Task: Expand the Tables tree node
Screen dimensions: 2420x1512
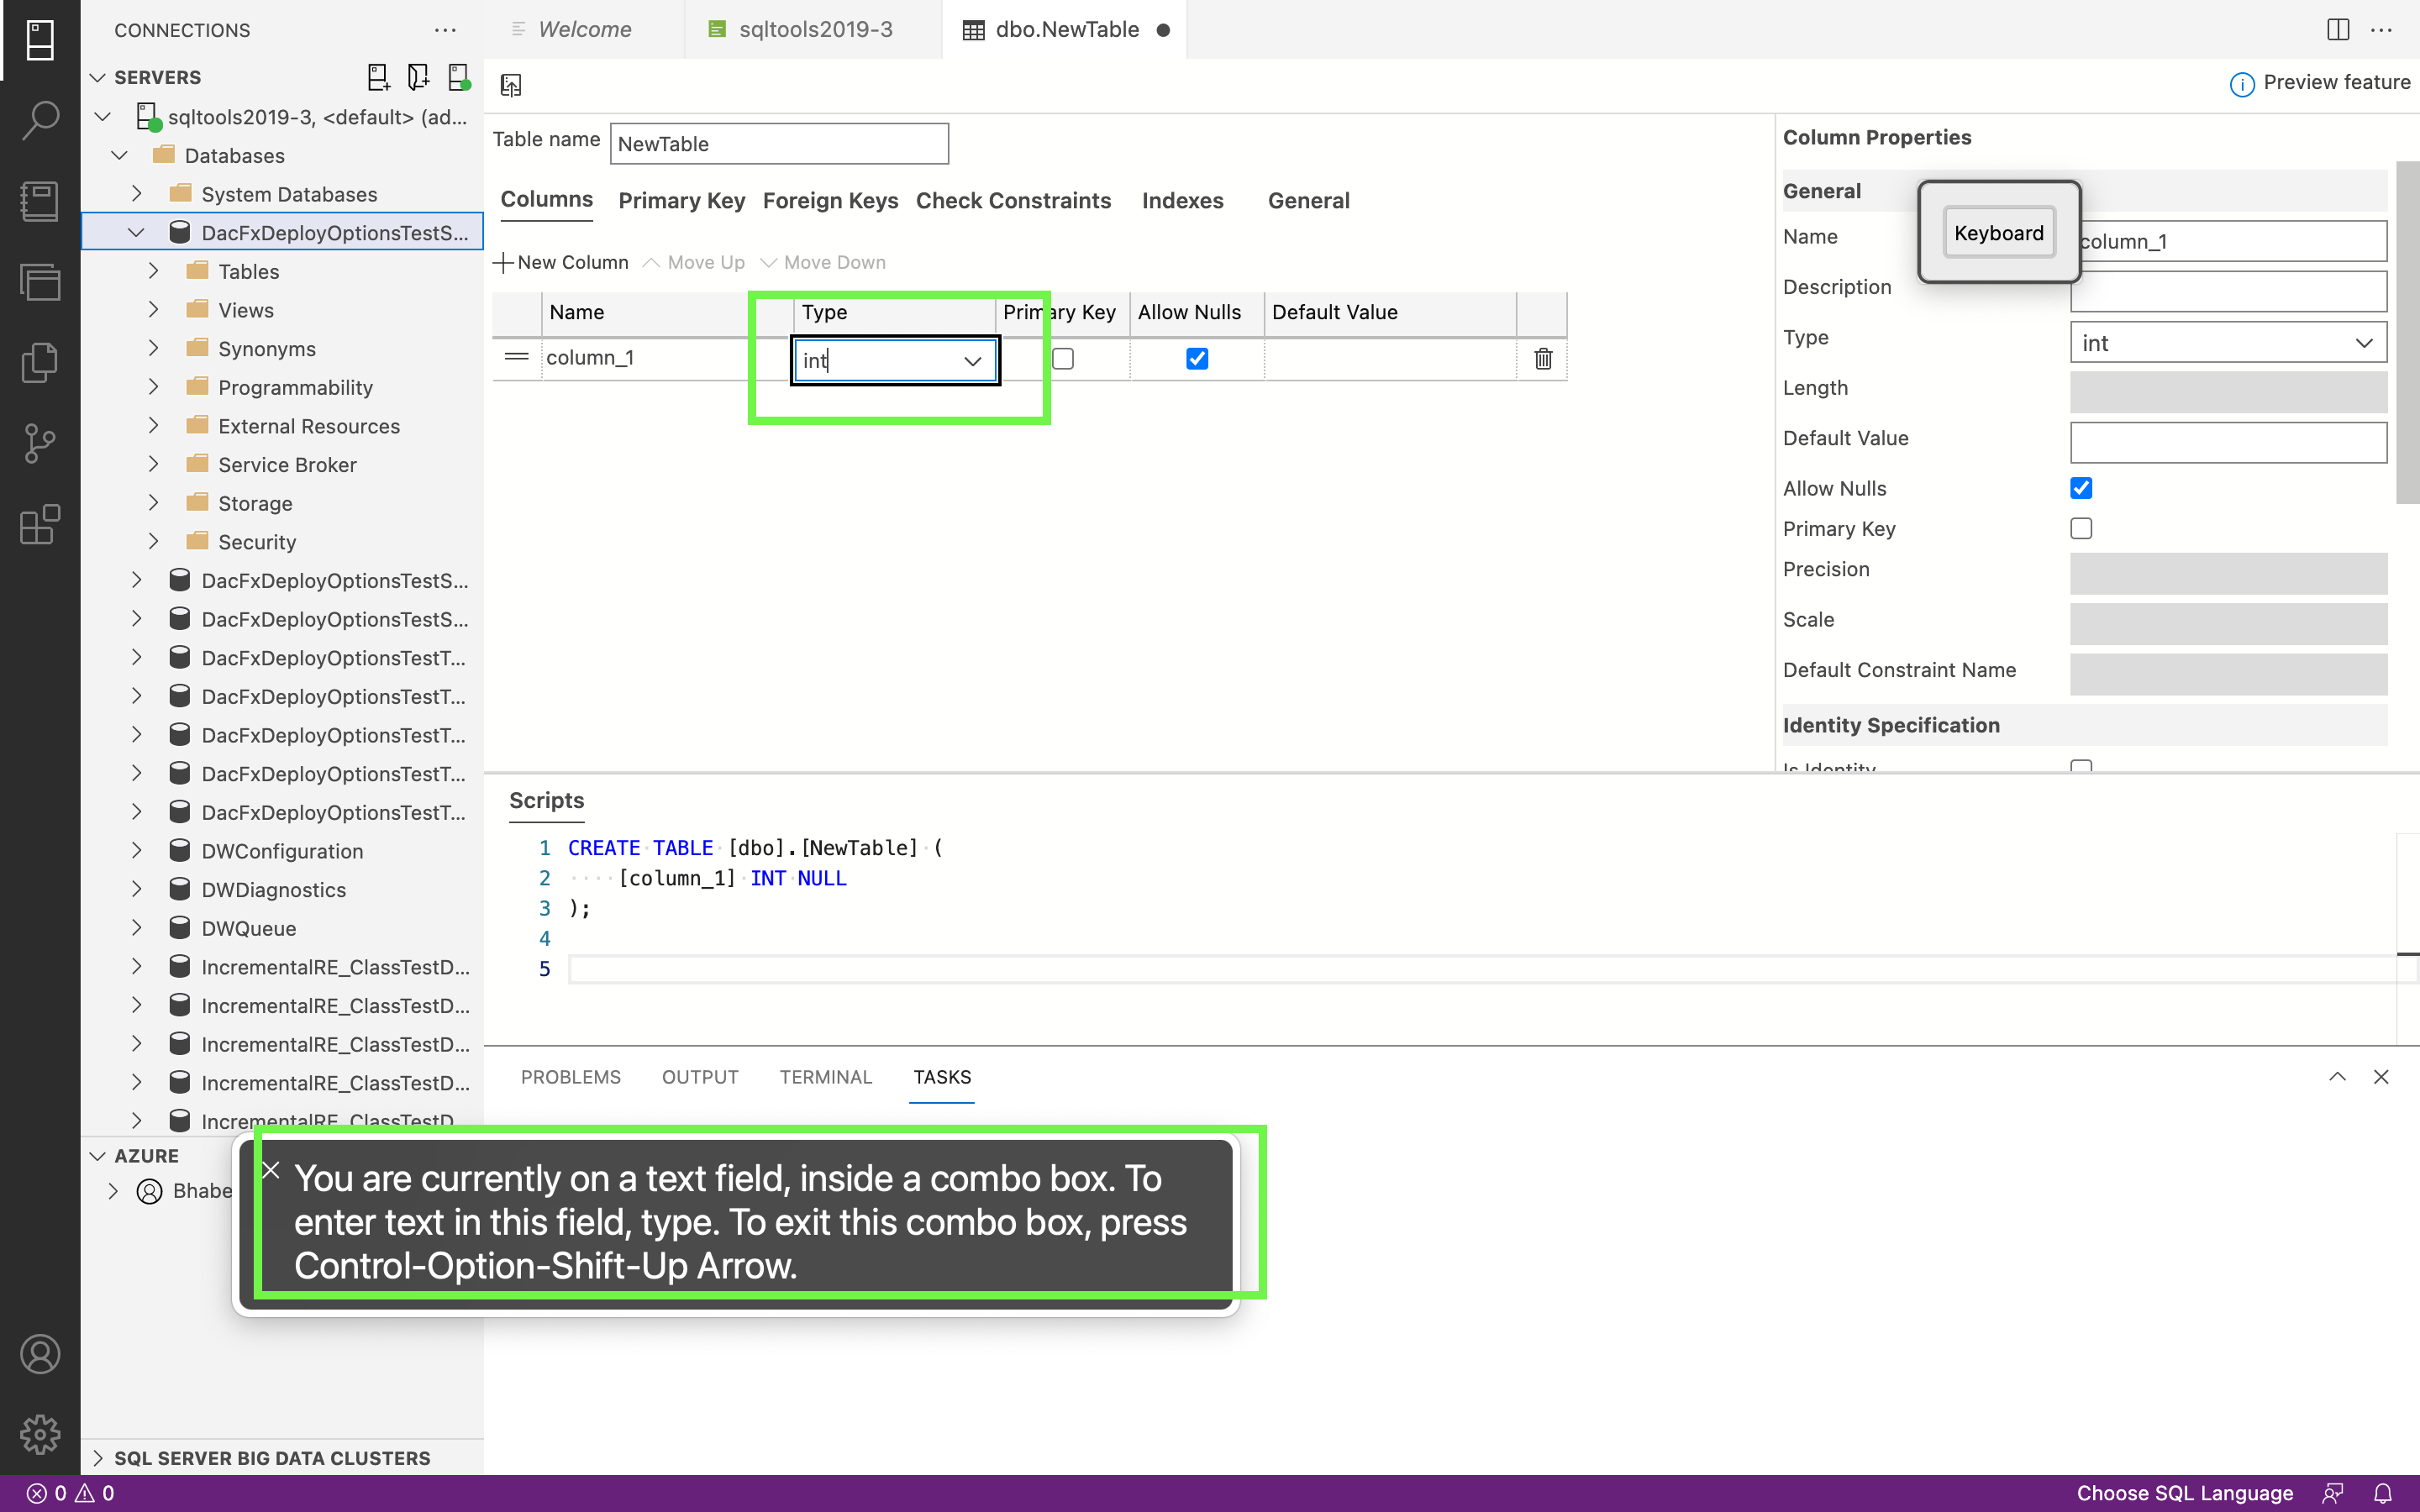Action: click(x=153, y=270)
